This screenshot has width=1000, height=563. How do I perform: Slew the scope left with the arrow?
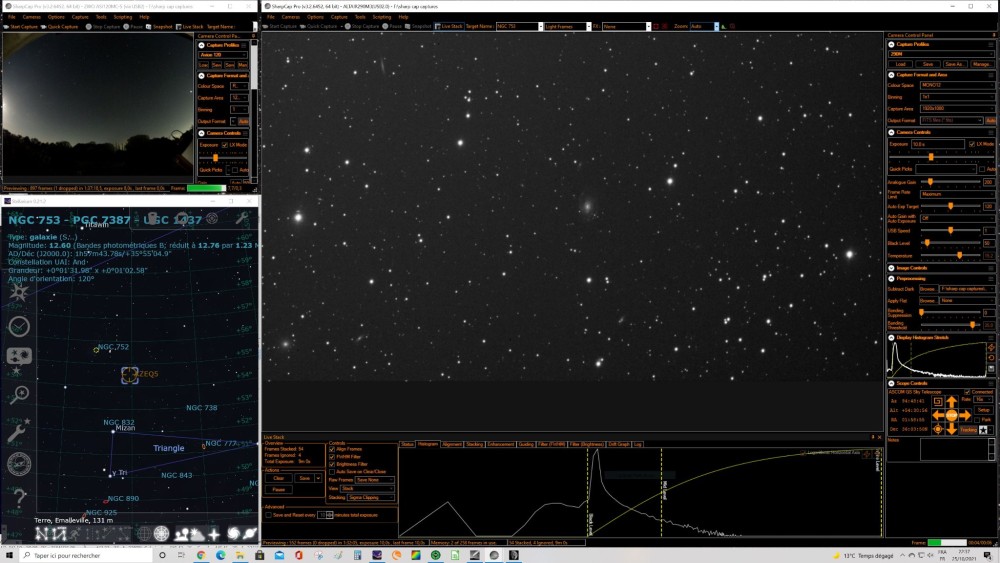[x=938, y=415]
